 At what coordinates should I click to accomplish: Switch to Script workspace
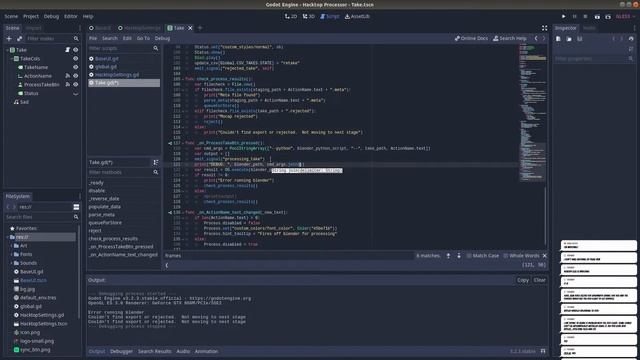330,16
